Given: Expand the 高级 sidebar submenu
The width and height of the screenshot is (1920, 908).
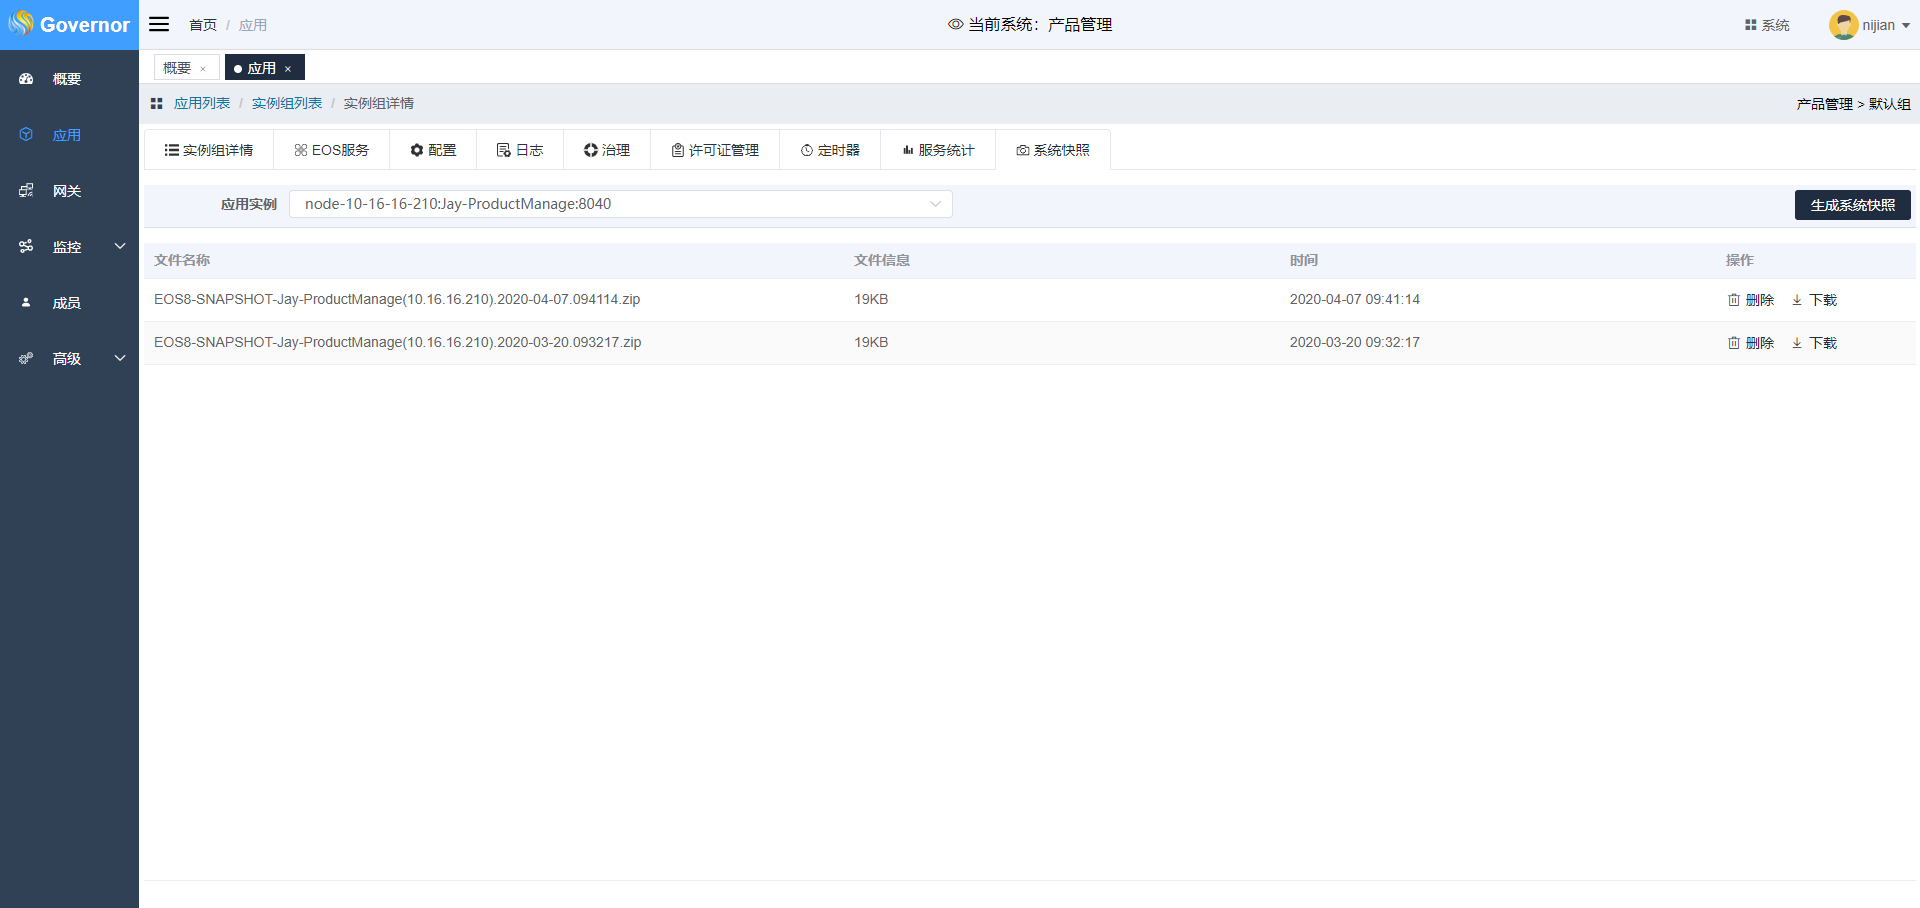Looking at the screenshot, I should click(120, 358).
